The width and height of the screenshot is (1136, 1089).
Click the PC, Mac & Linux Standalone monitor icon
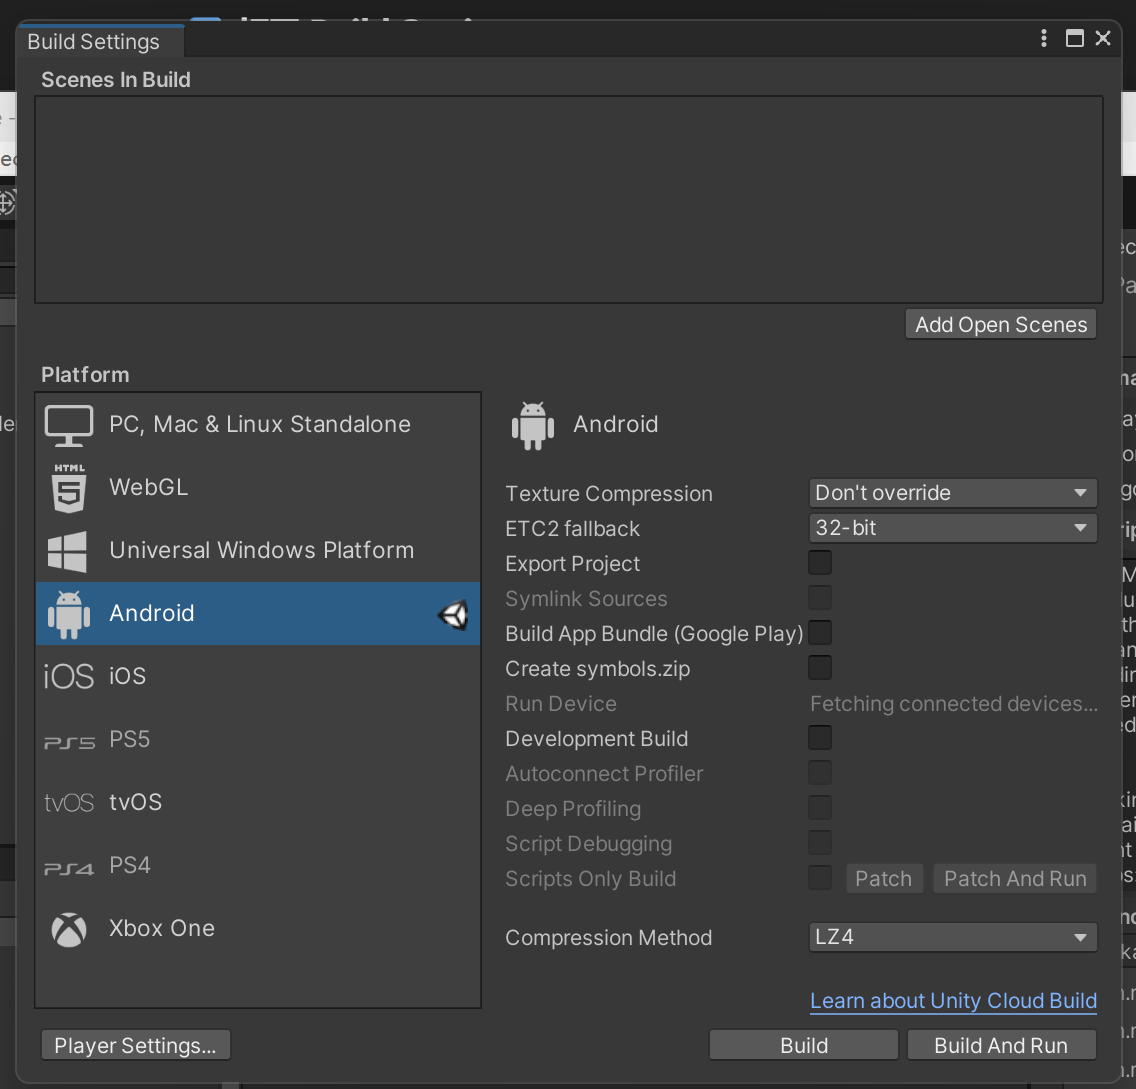[x=69, y=426]
